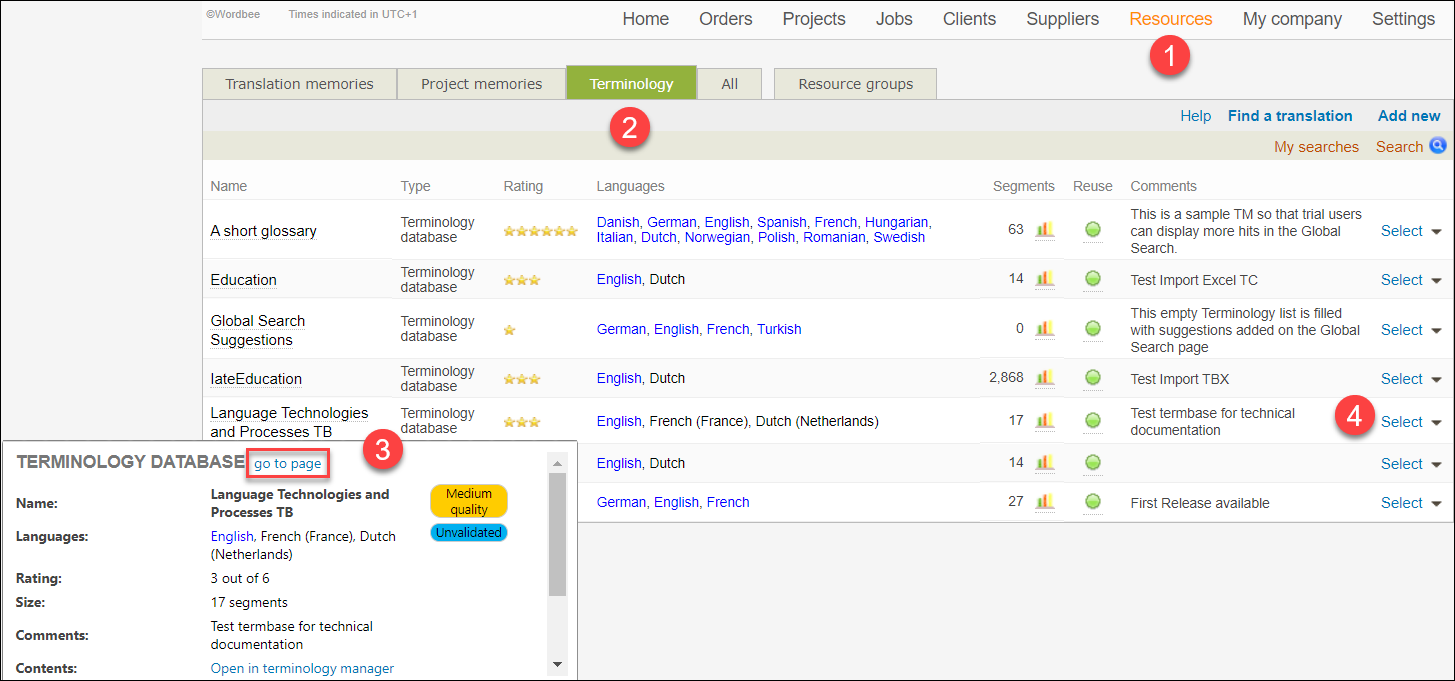The image size is (1455, 681).
Task: Click bar chart icon in the 27 segments row
Action: coord(1045,502)
